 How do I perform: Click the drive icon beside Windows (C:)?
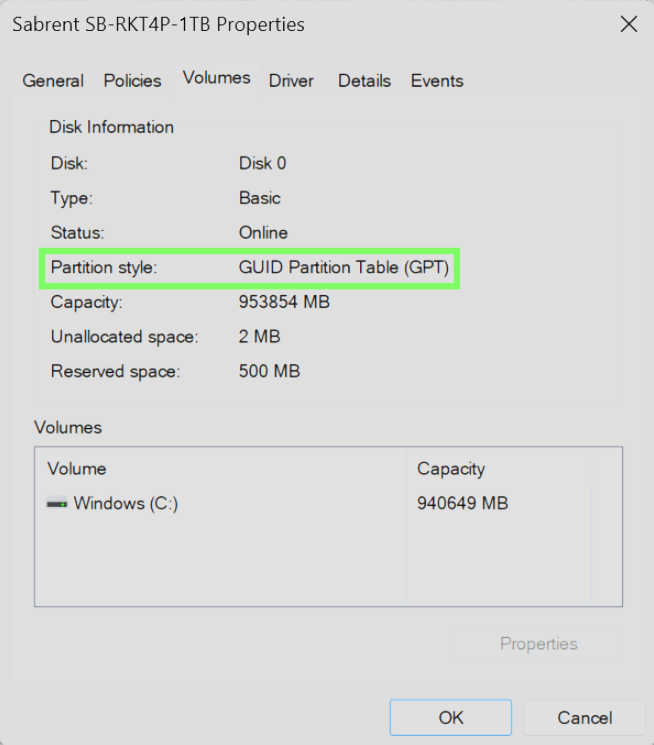(57, 504)
